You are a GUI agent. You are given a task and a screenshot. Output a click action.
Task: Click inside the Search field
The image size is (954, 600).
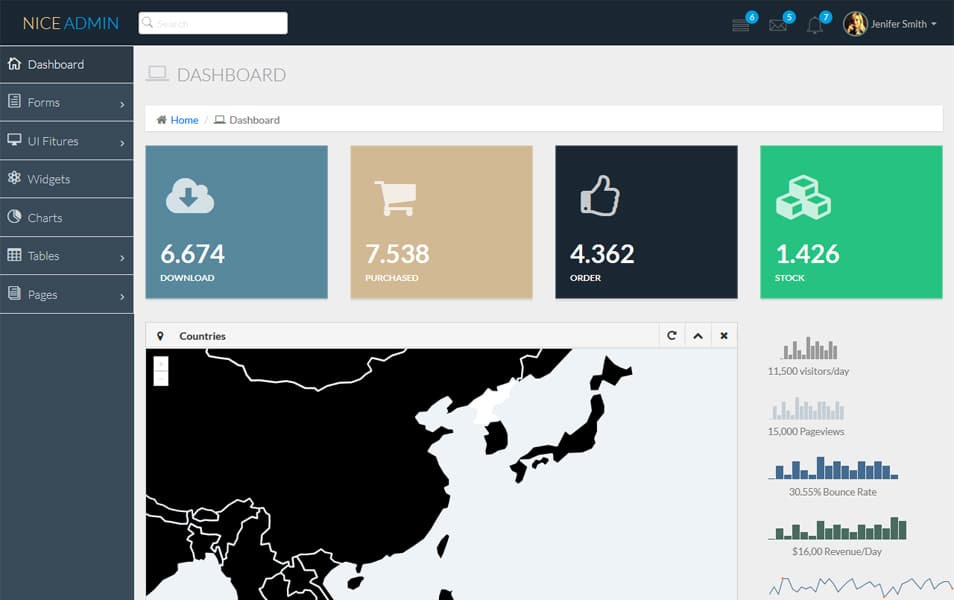point(212,22)
